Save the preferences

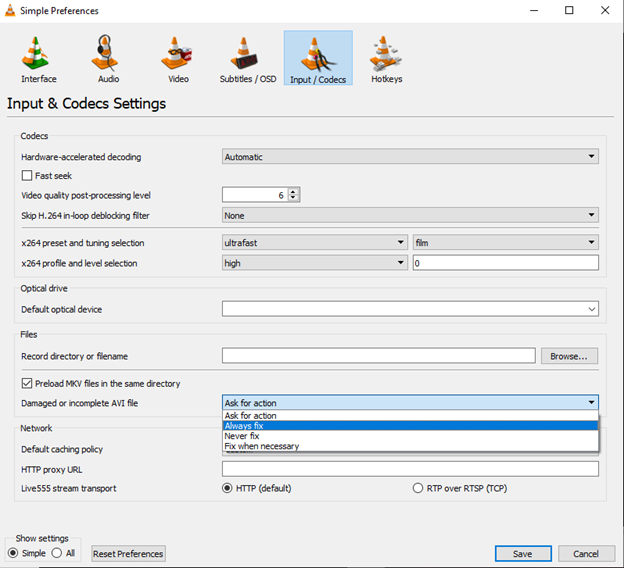click(x=523, y=553)
